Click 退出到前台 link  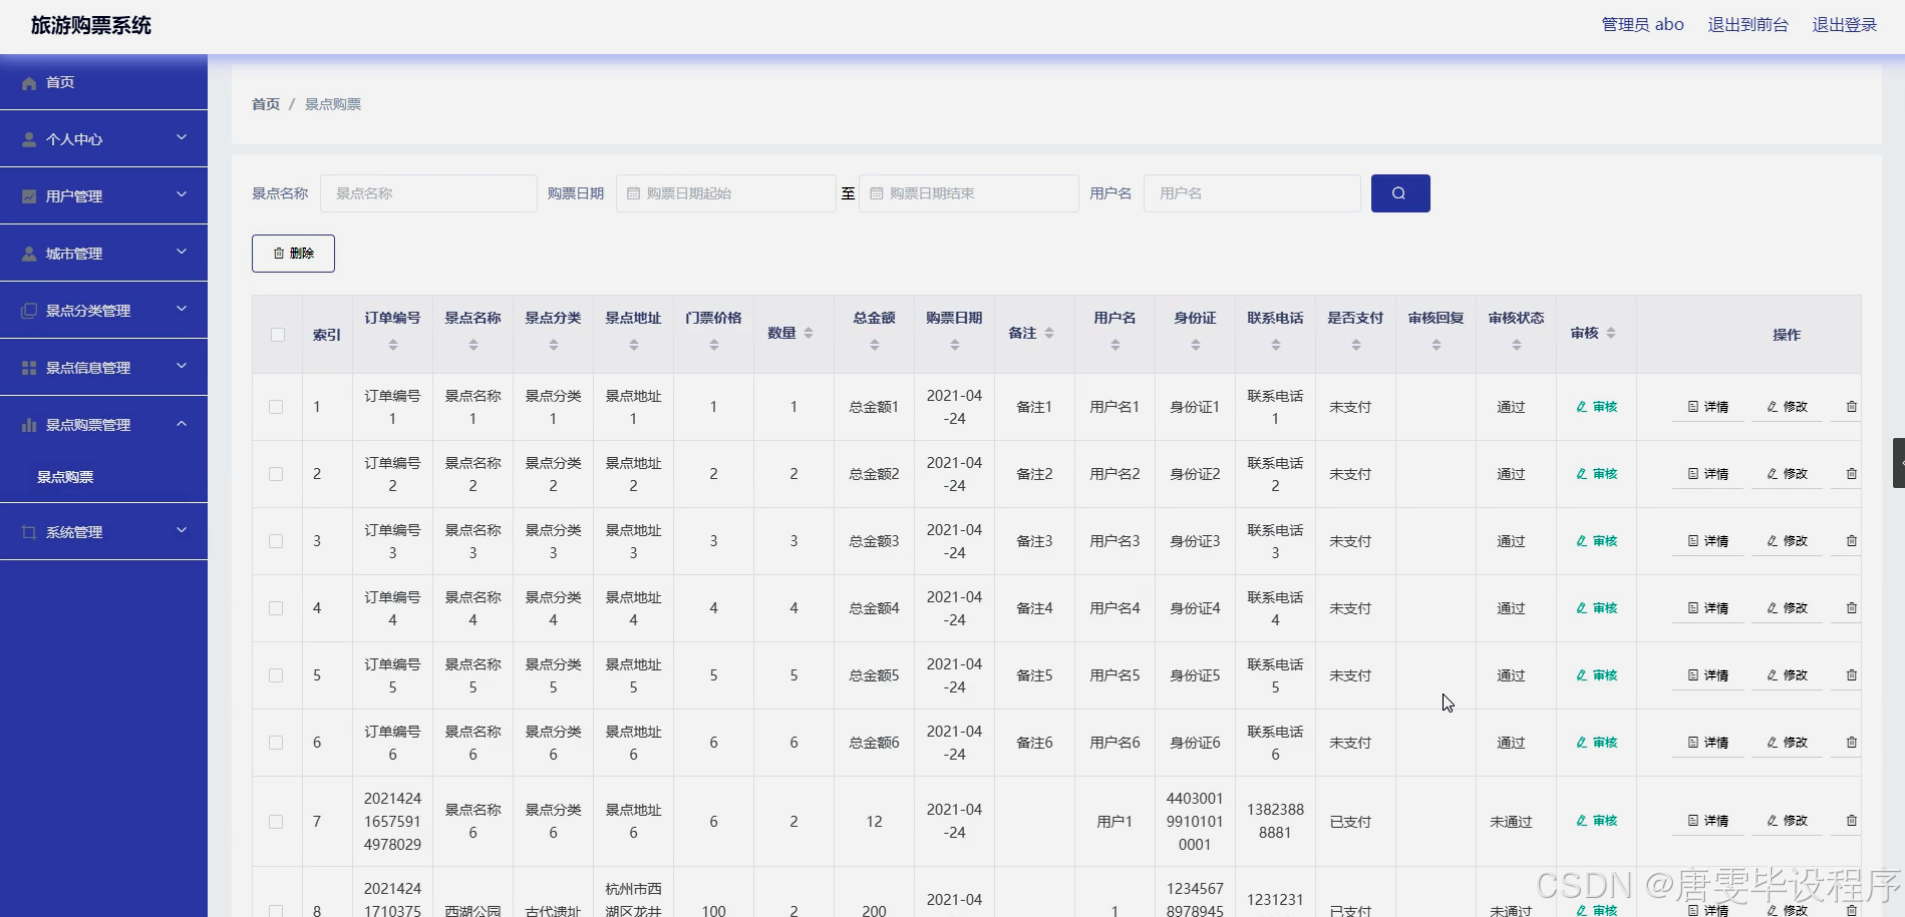coord(1748,25)
